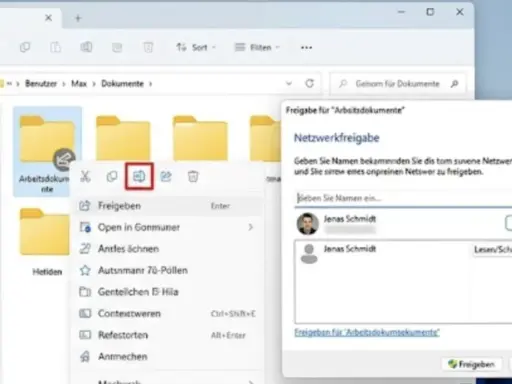Click the Share icon in context menu
This screenshot has height=384, width=512.
[166, 176]
